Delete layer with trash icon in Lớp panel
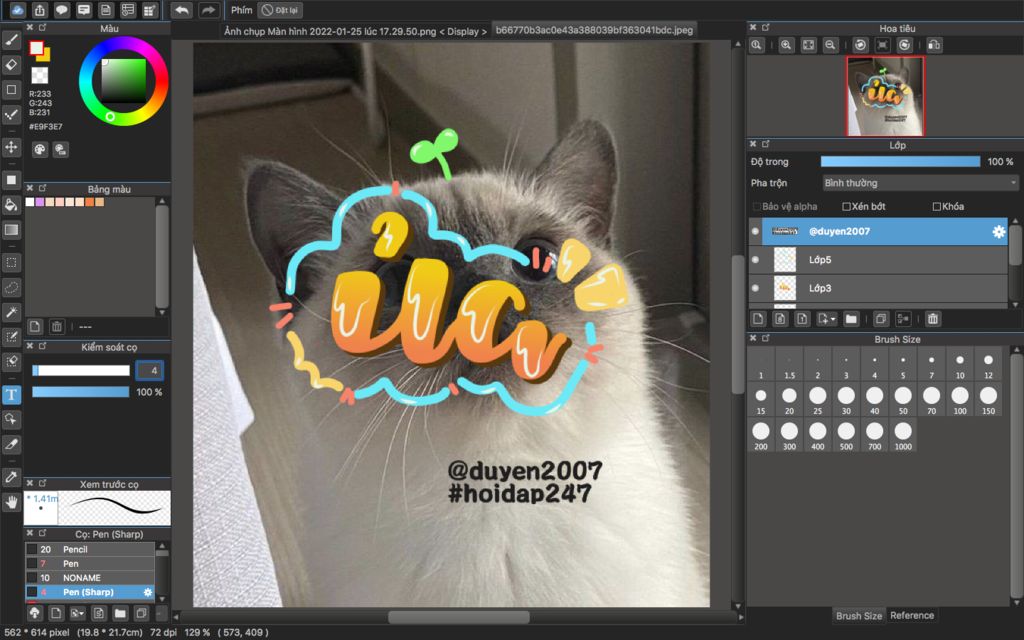1024x640 pixels. point(933,319)
